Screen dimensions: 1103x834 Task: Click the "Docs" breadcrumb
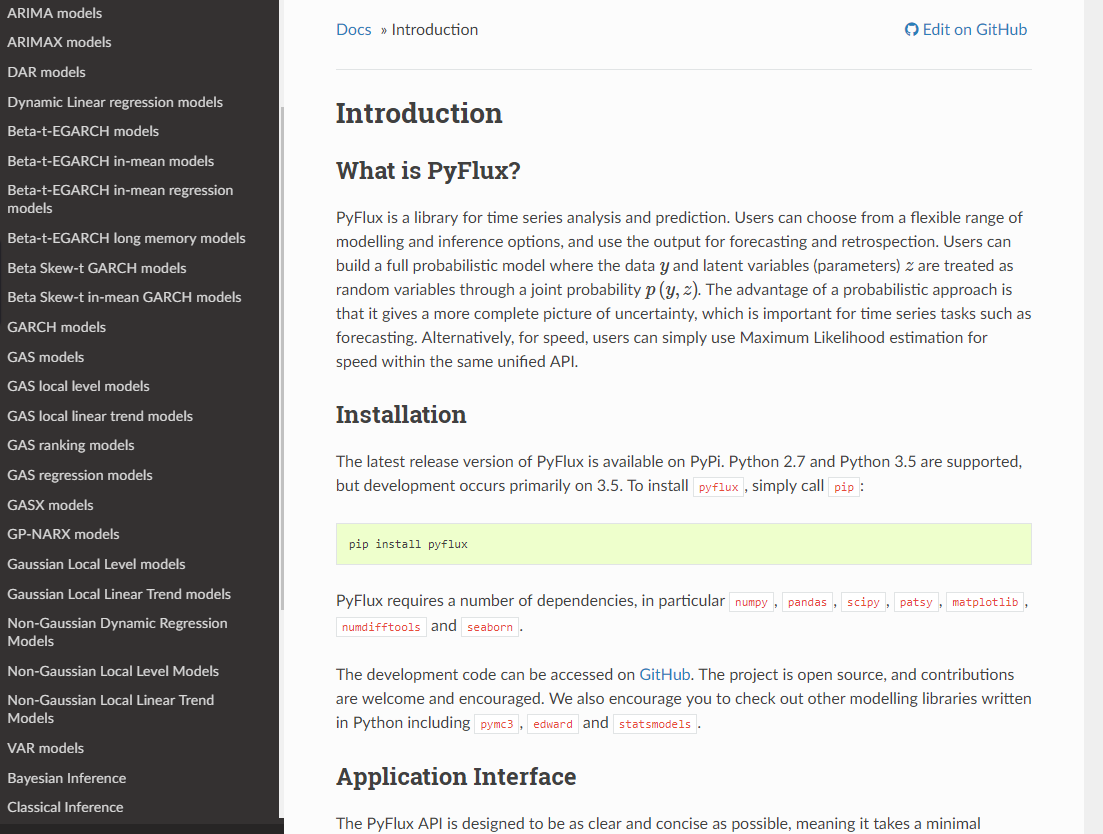(x=353, y=30)
